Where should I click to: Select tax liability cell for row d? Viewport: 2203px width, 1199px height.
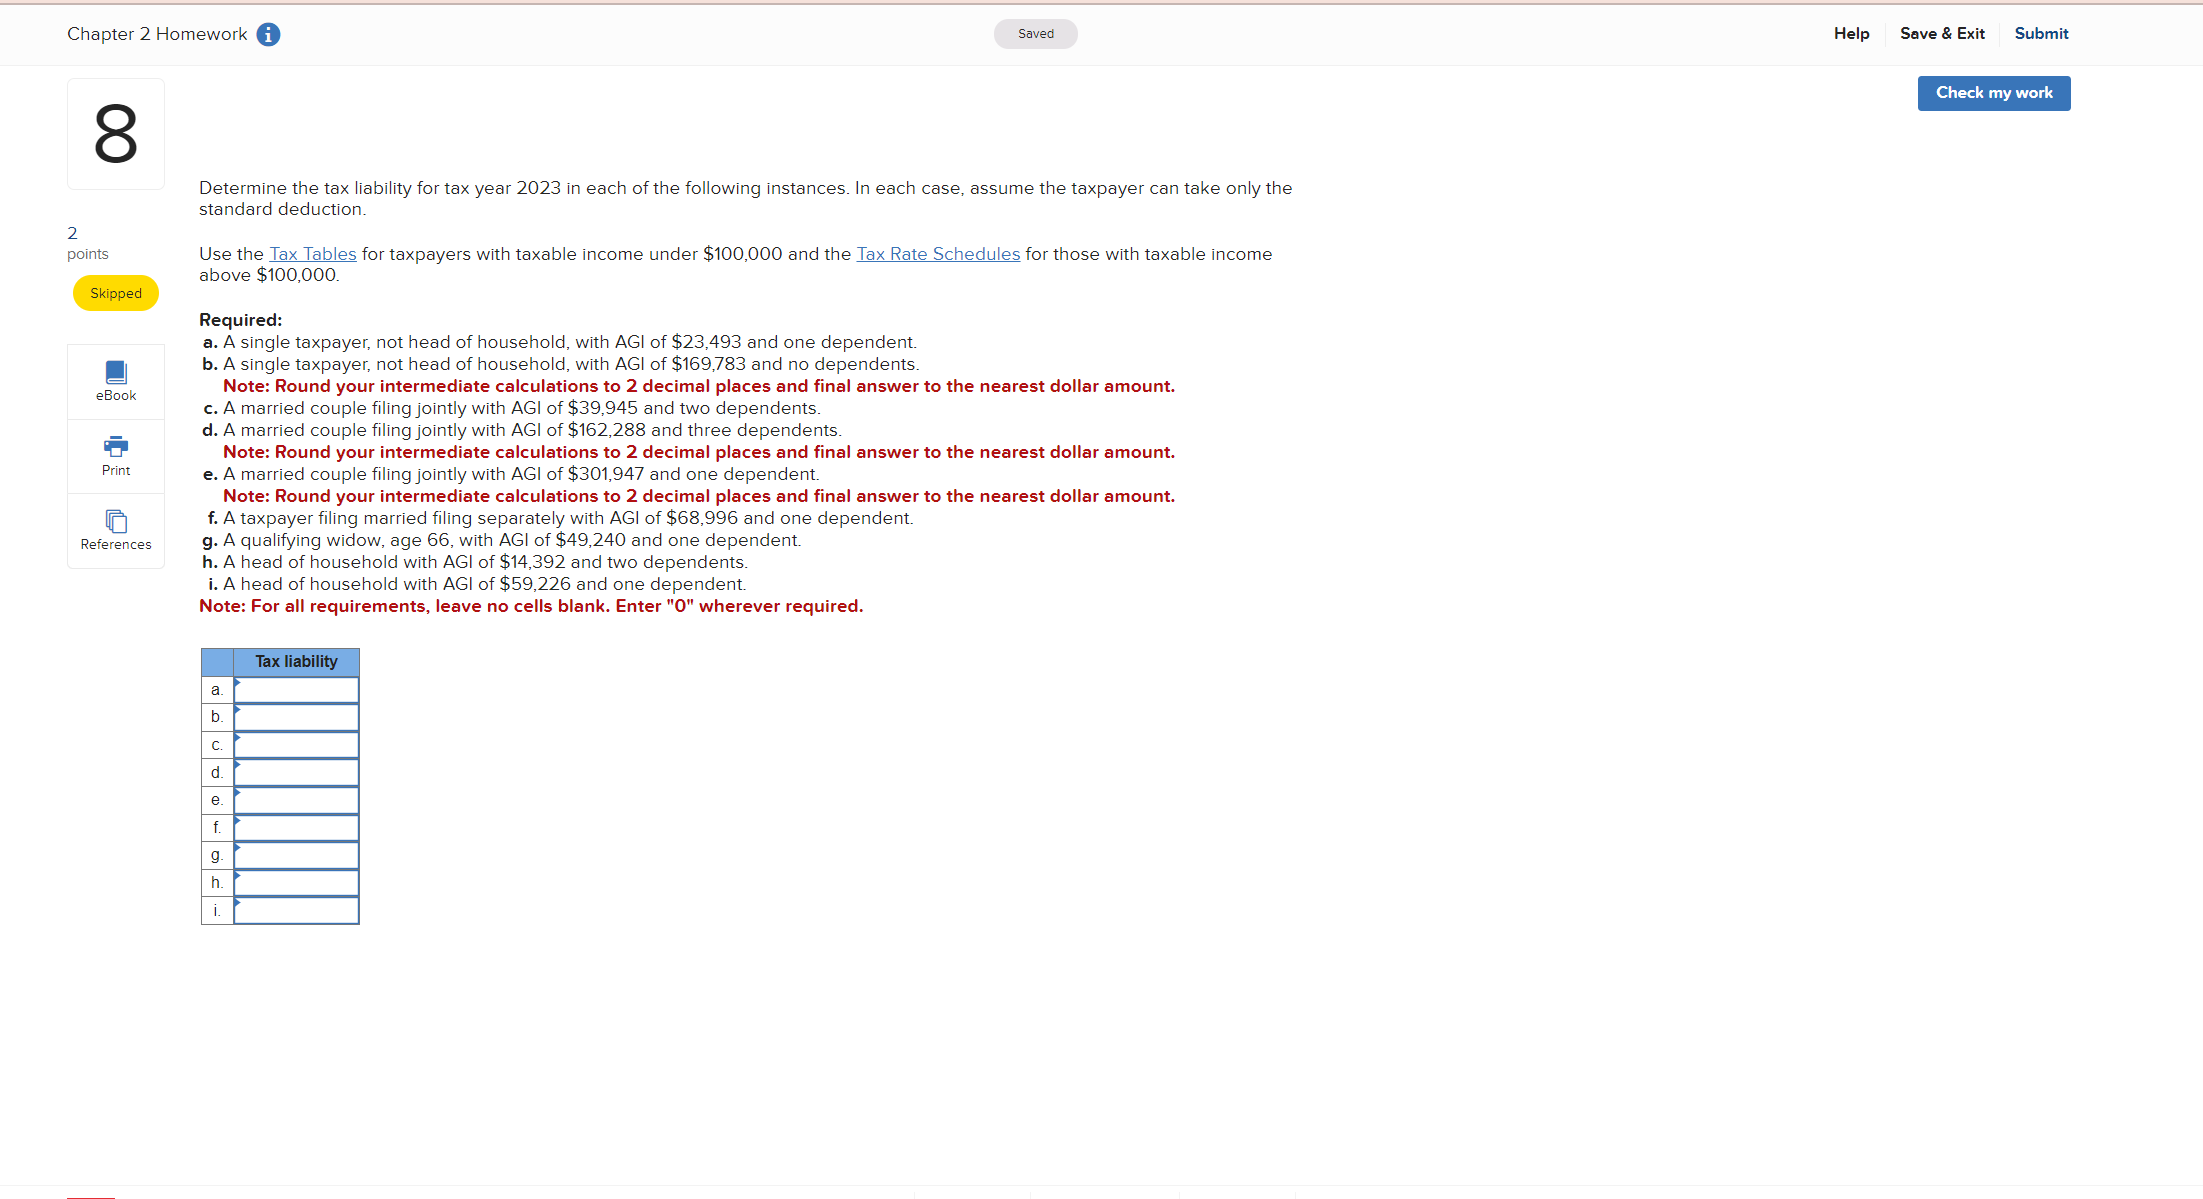296,772
